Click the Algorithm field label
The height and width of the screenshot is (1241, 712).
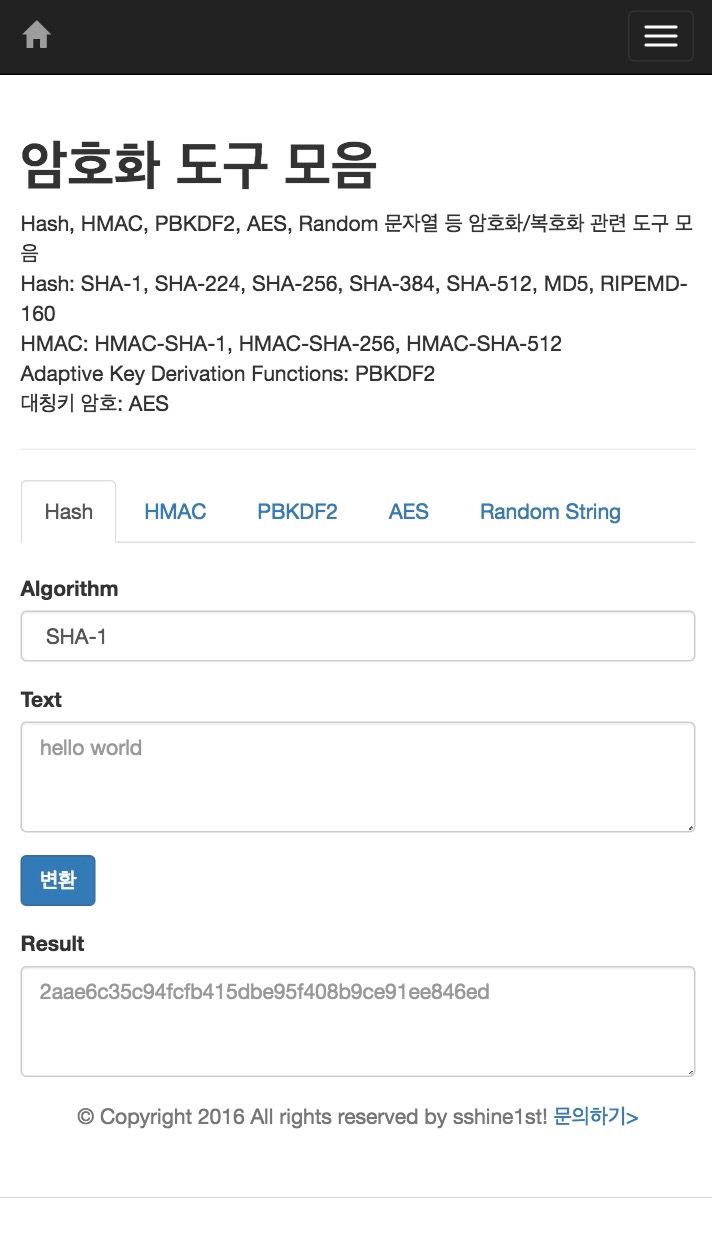69,589
